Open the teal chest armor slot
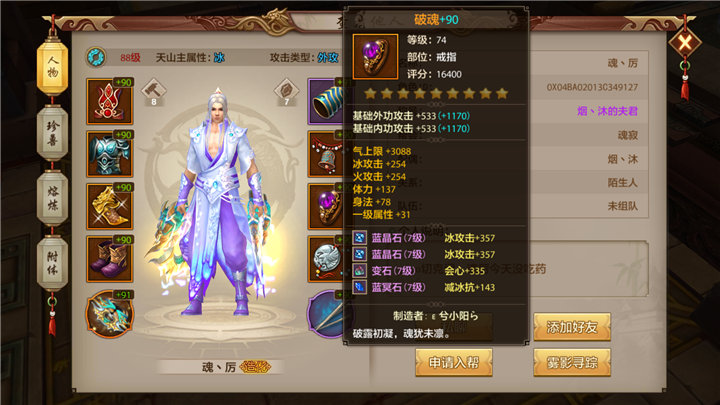Screen dimensions: 720x405 (x=110, y=154)
